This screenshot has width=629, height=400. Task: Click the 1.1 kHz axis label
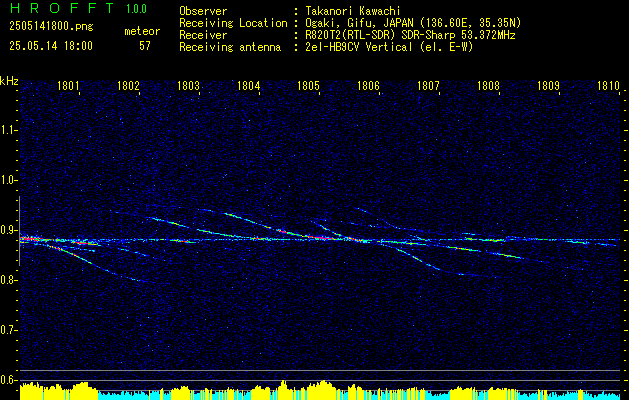click(8, 130)
